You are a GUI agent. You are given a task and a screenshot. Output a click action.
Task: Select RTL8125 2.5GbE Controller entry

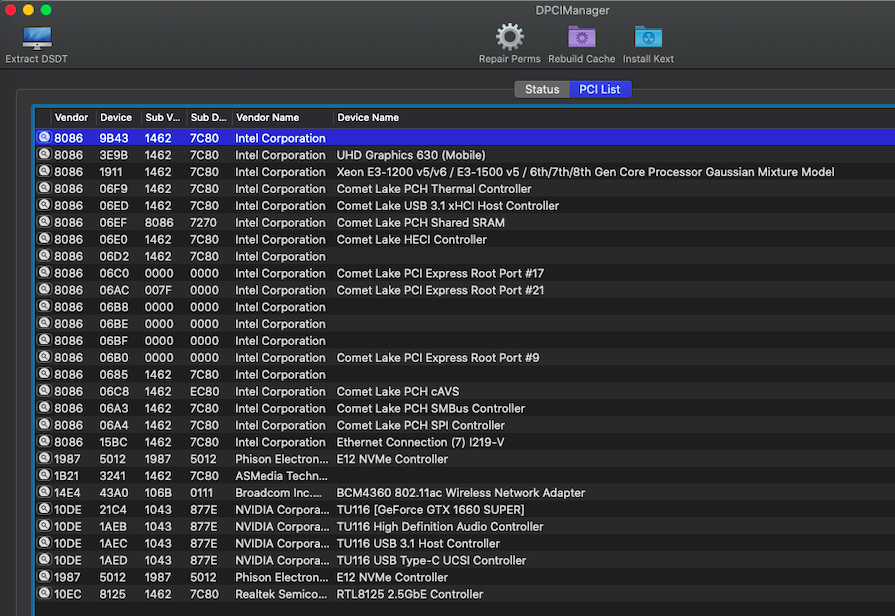click(x=410, y=594)
